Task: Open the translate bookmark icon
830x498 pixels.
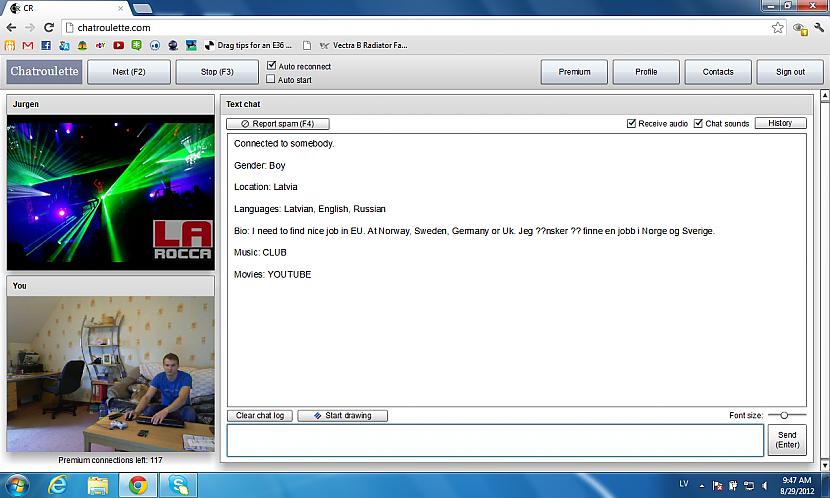Action: pos(64,46)
